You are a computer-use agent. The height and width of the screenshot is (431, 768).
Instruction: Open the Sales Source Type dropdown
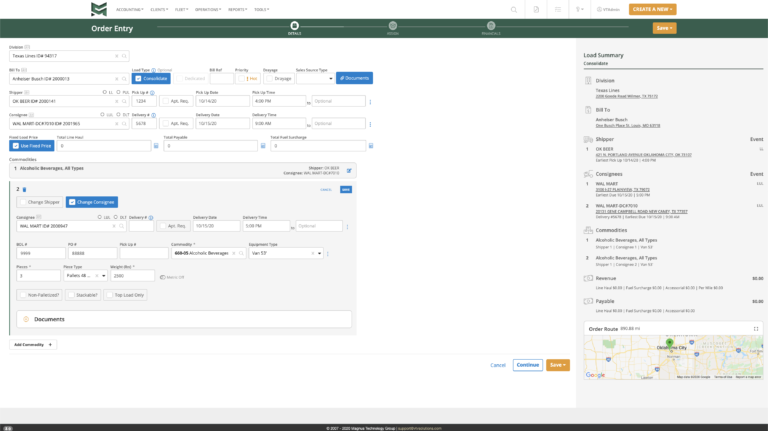[315, 78]
